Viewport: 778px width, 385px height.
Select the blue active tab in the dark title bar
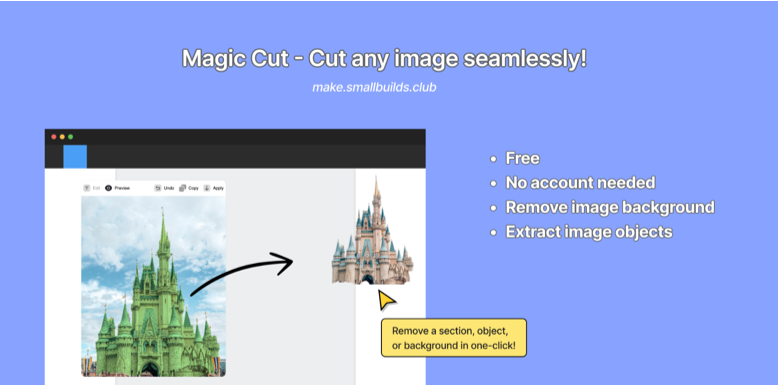point(75,157)
